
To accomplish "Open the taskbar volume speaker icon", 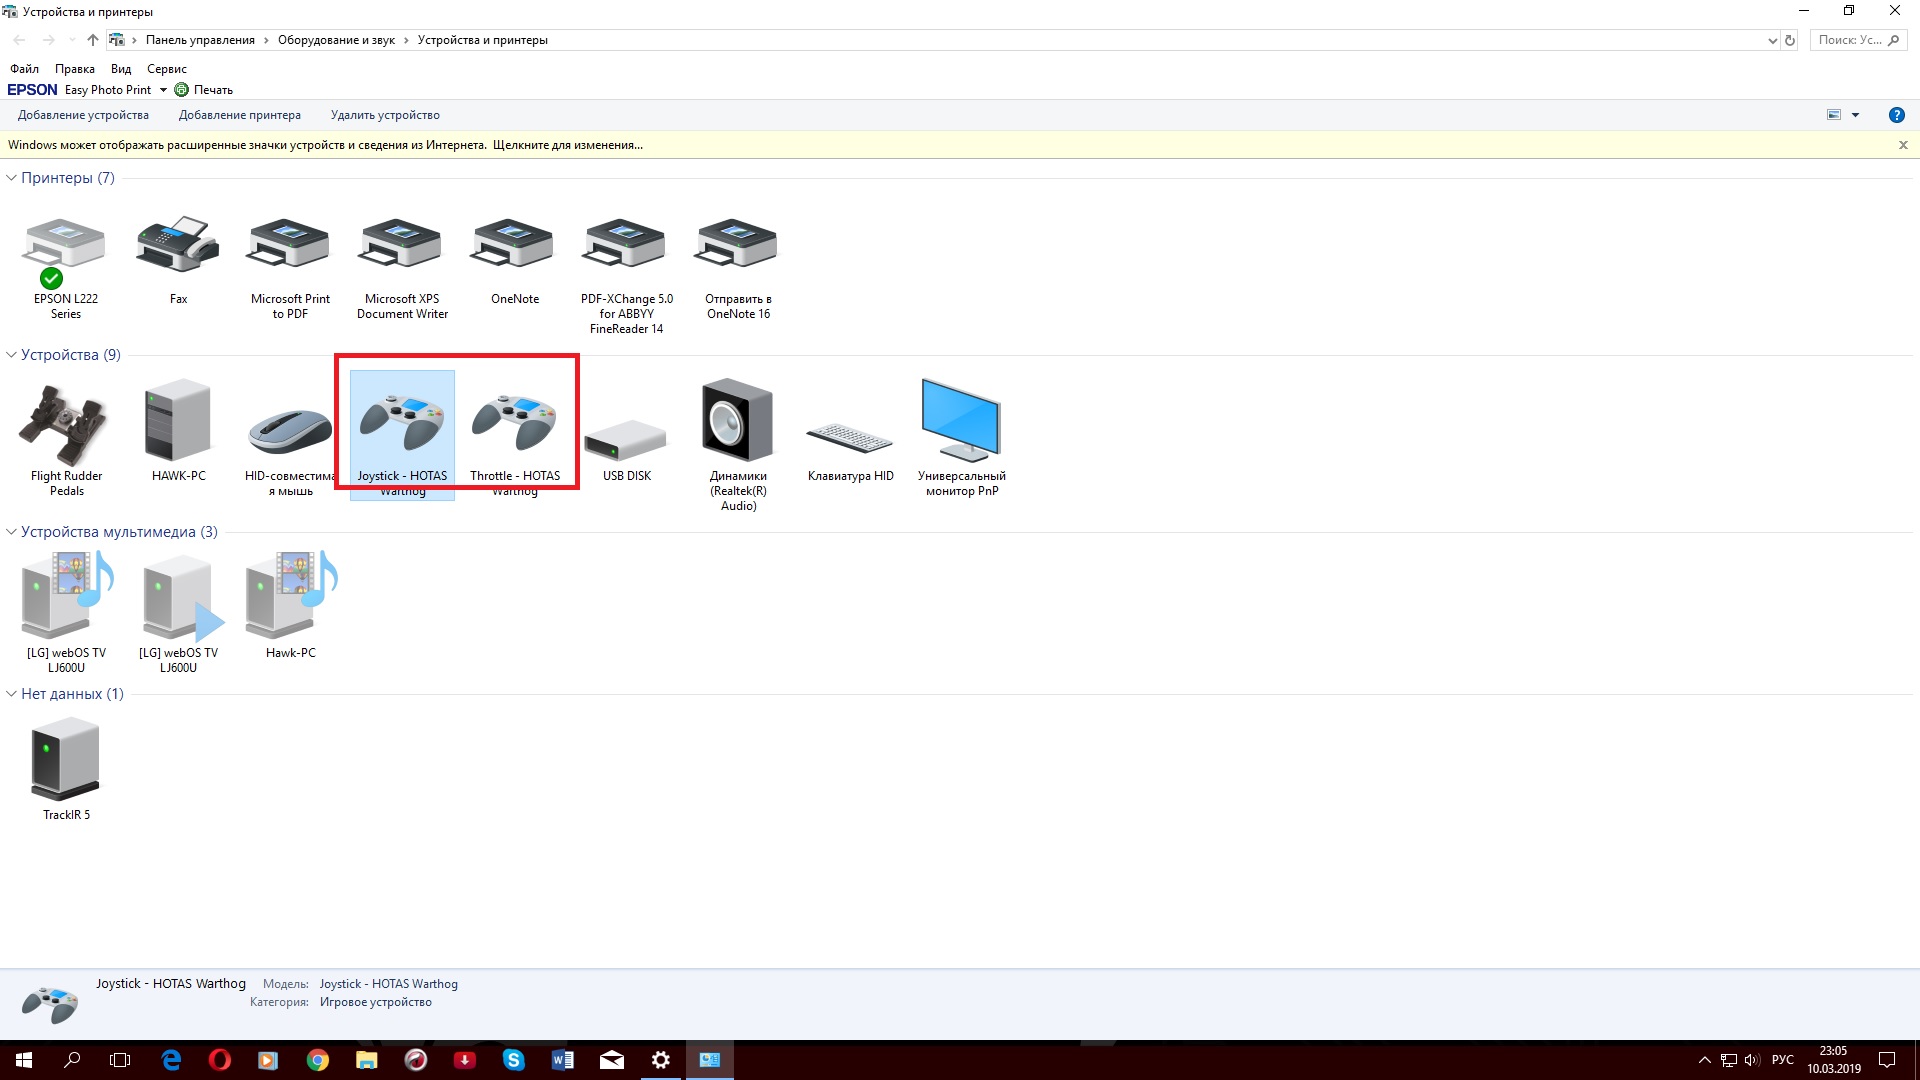I will pyautogui.click(x=1752, y=1060).
